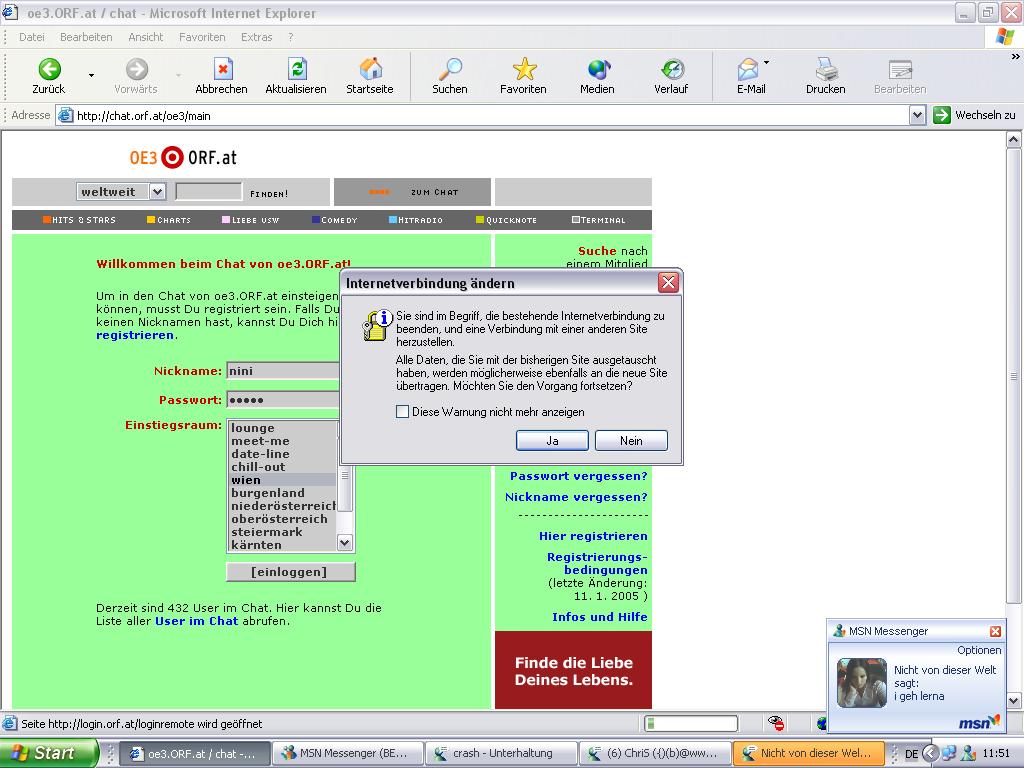Click page scrollbar down arrow
This screenshot has width=1024, height=768.
1013,700
